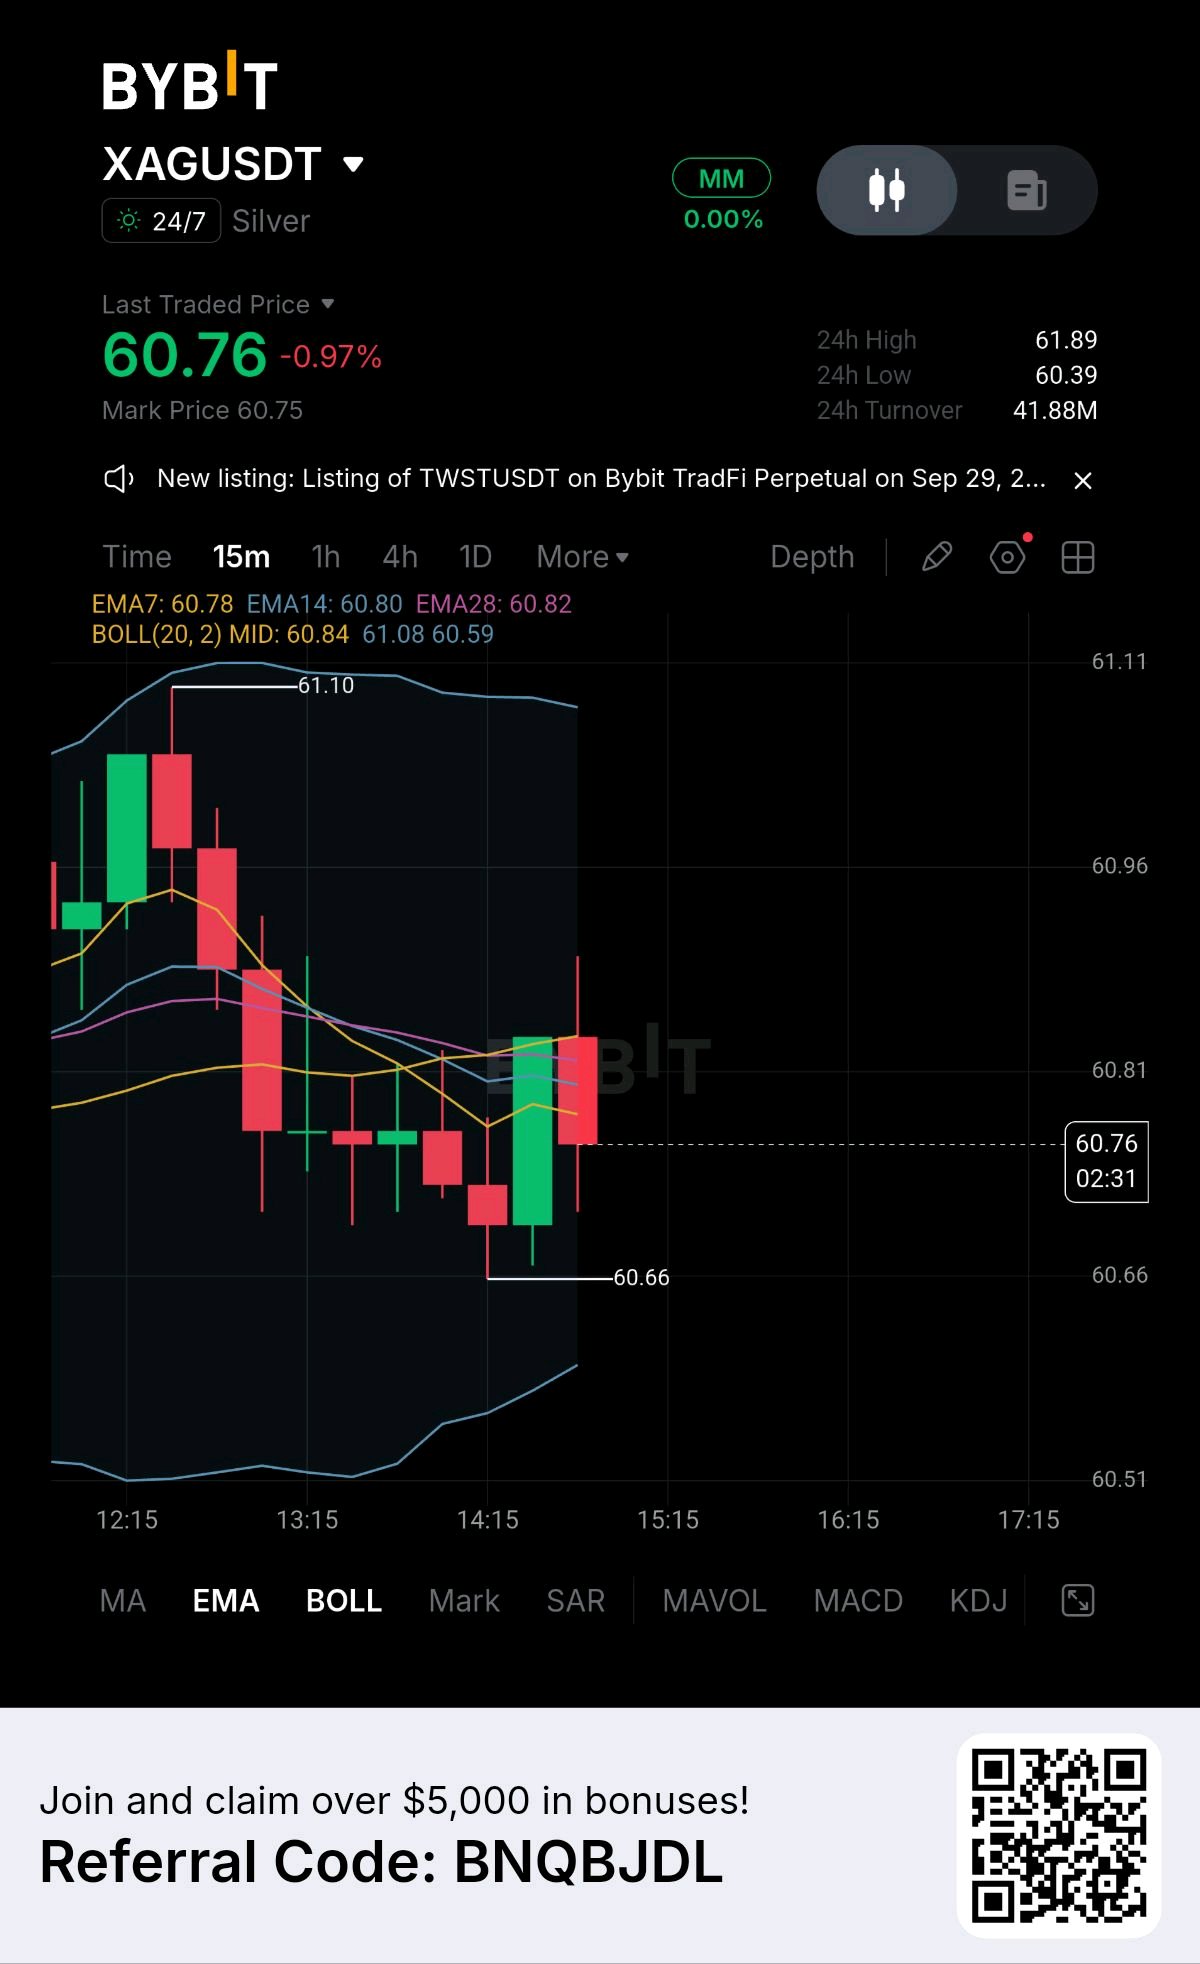Tap the last traded price 60.76
Image resolution: width=1200 pixels, height=1964 pixels.
click(x=185, y=355)
